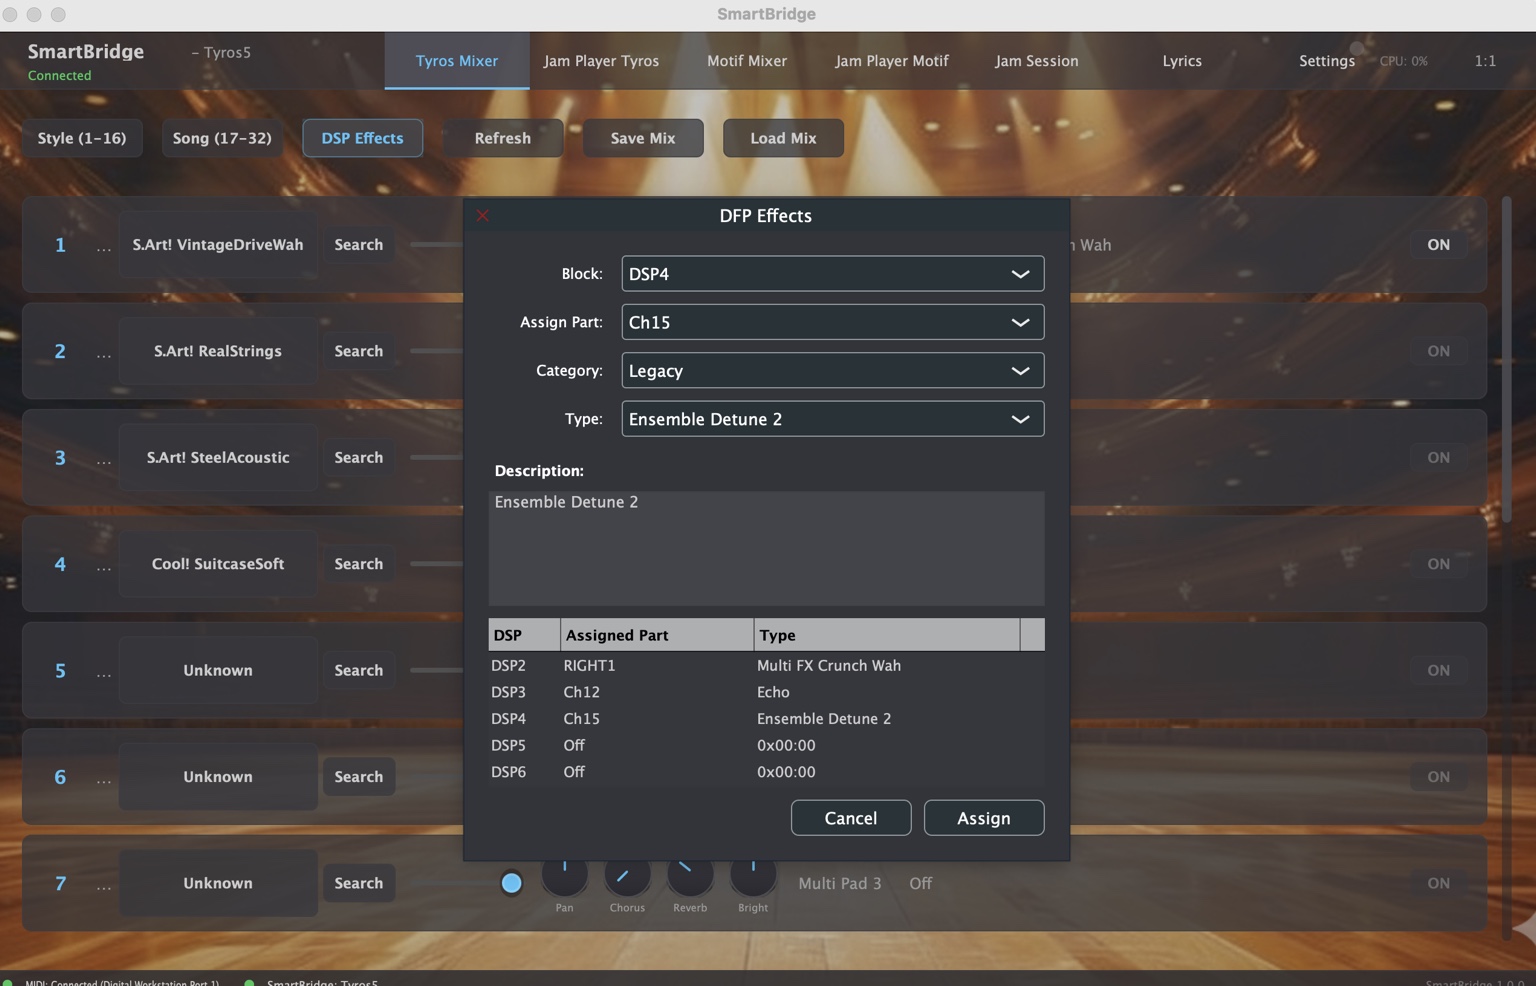The width and height of the screenshot is (1536, 986).
Task: Toggle channel 1 ON switch
Action: (1438, 244)
